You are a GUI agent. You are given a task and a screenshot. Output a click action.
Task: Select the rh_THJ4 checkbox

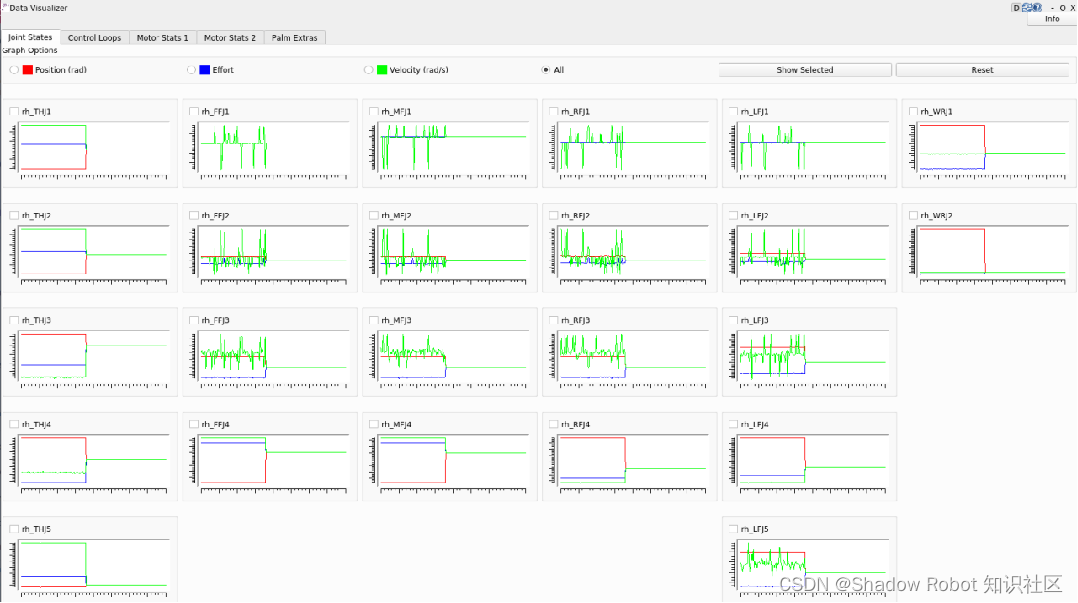[x=14, y=425]
